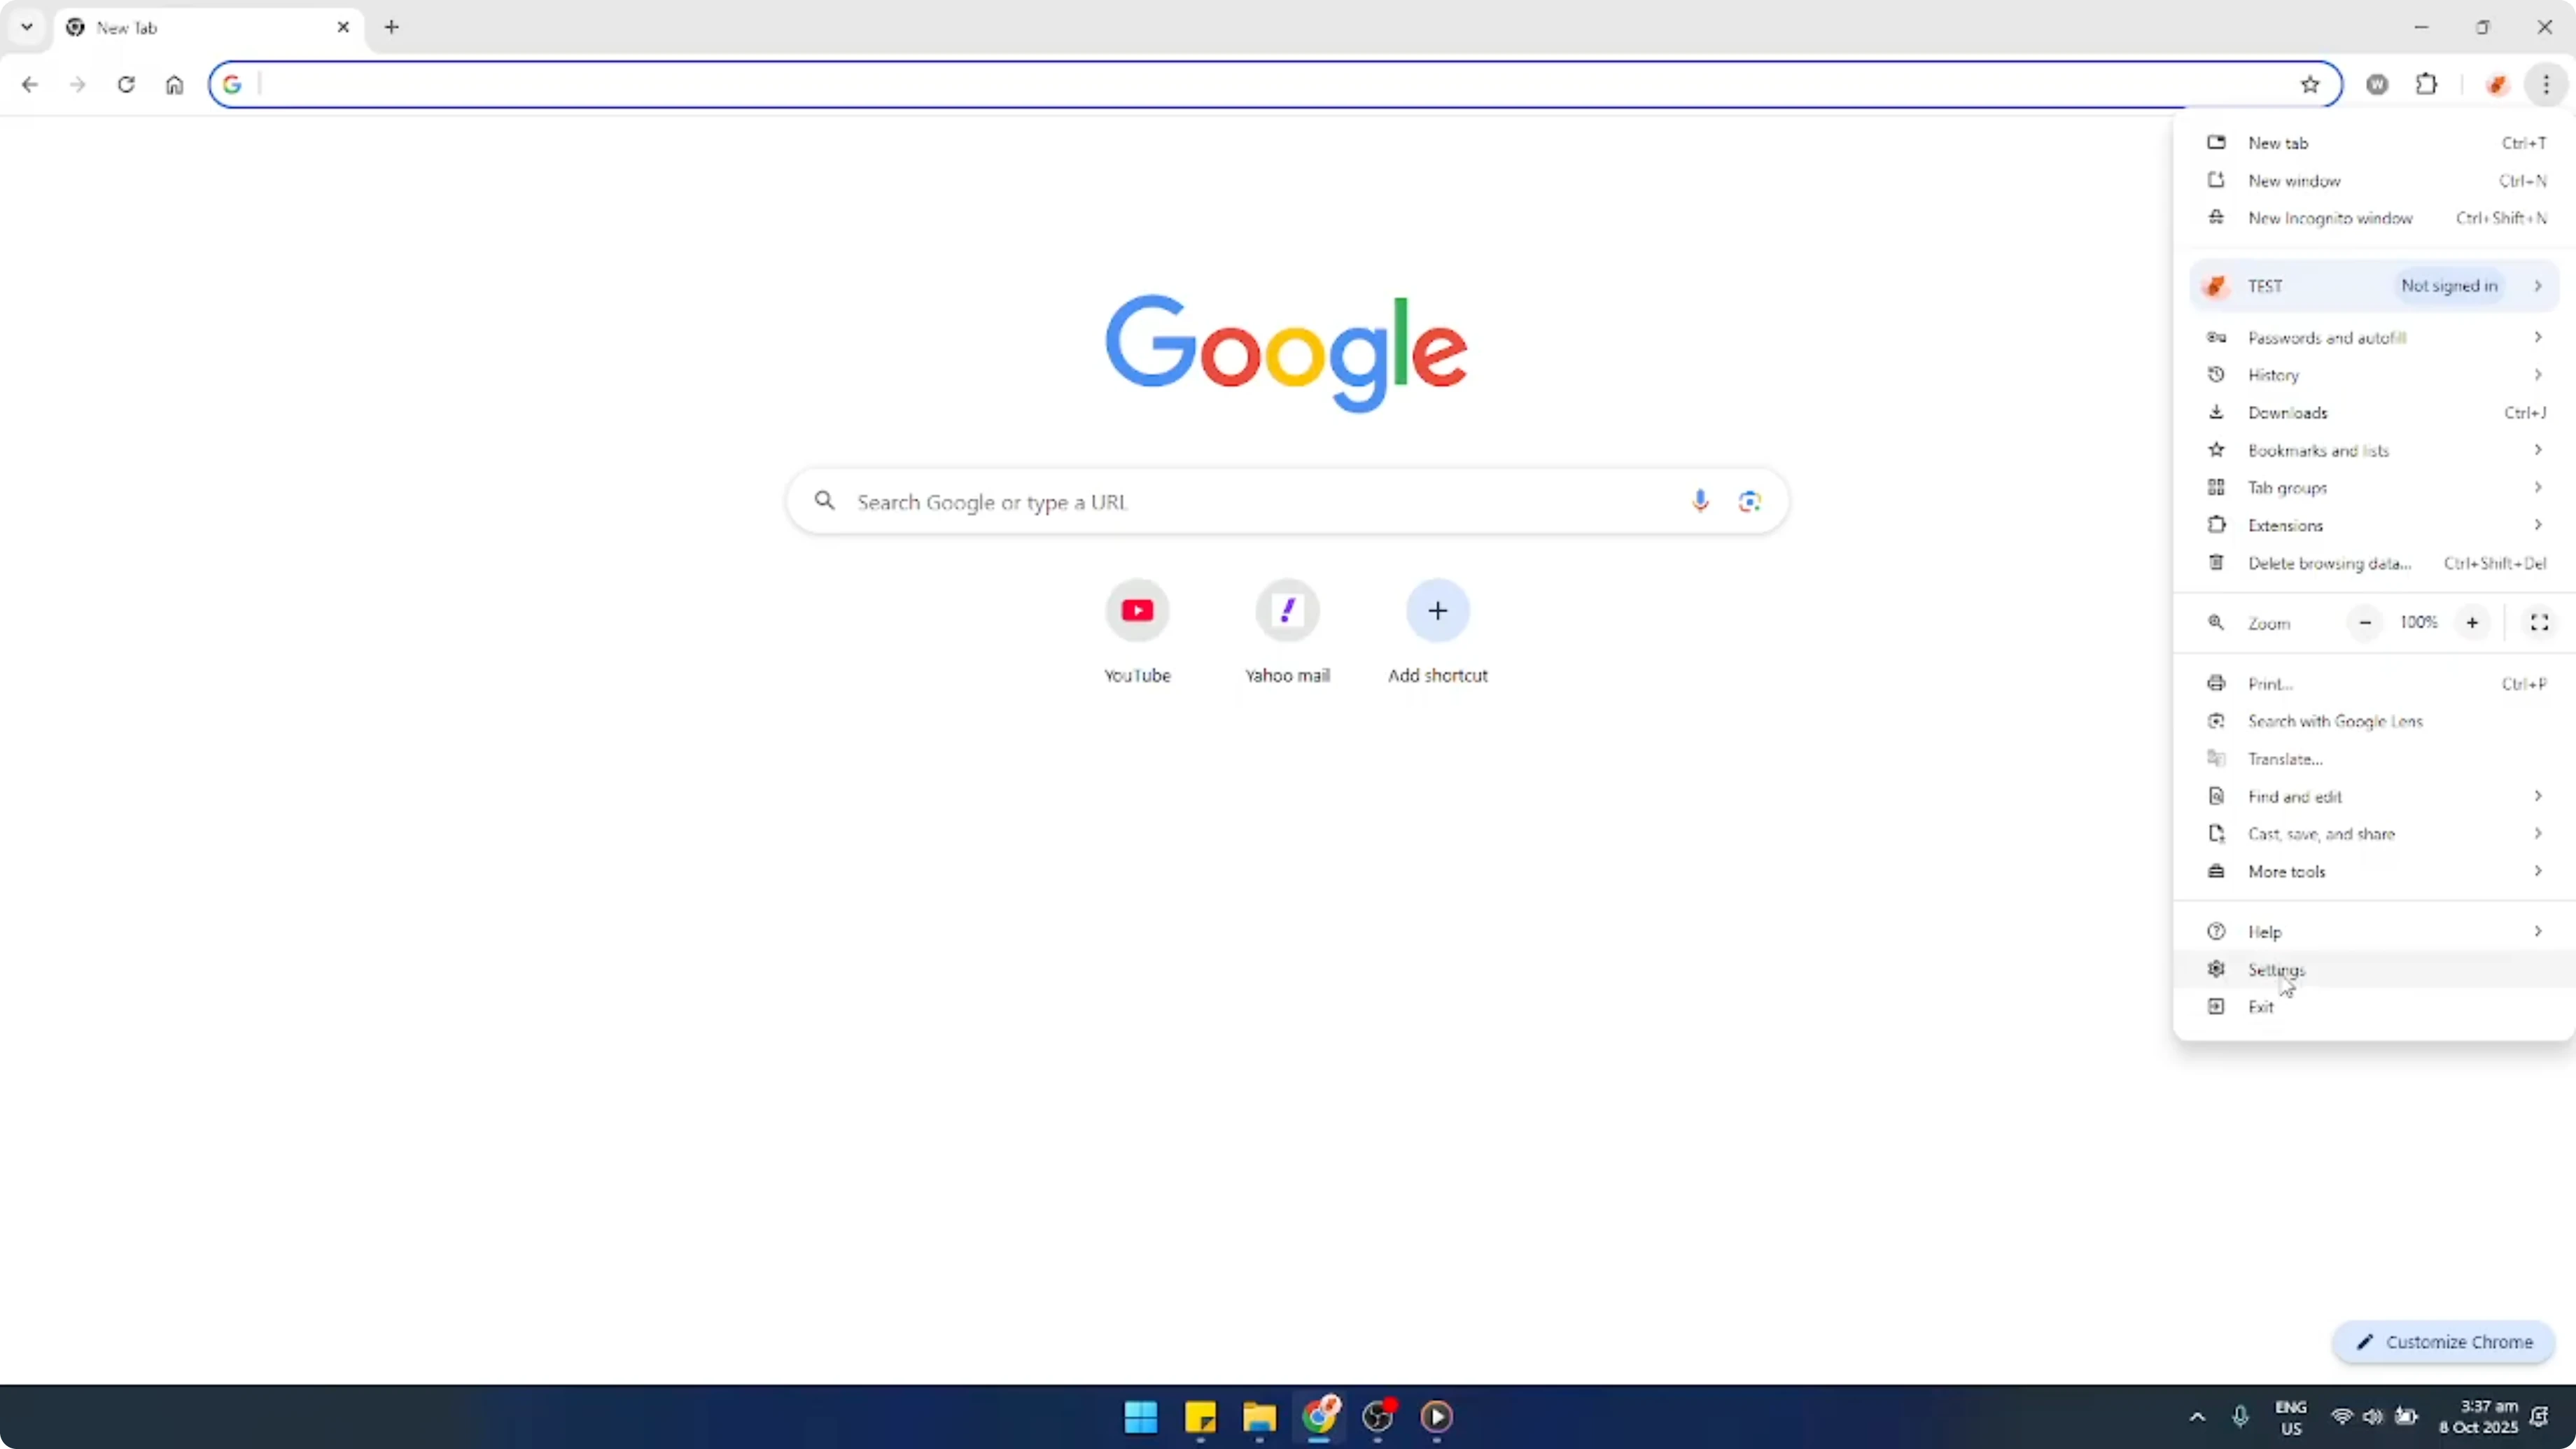This screenshot has height=1449, width=2576.
Task: Show hidden system tray icons
Action: 2197,1417
